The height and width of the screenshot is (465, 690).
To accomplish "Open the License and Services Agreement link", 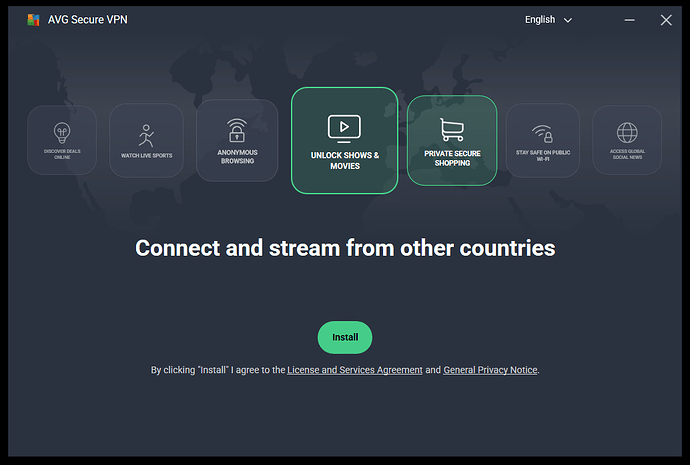I will pyautogui.click(x=354, y=370).
